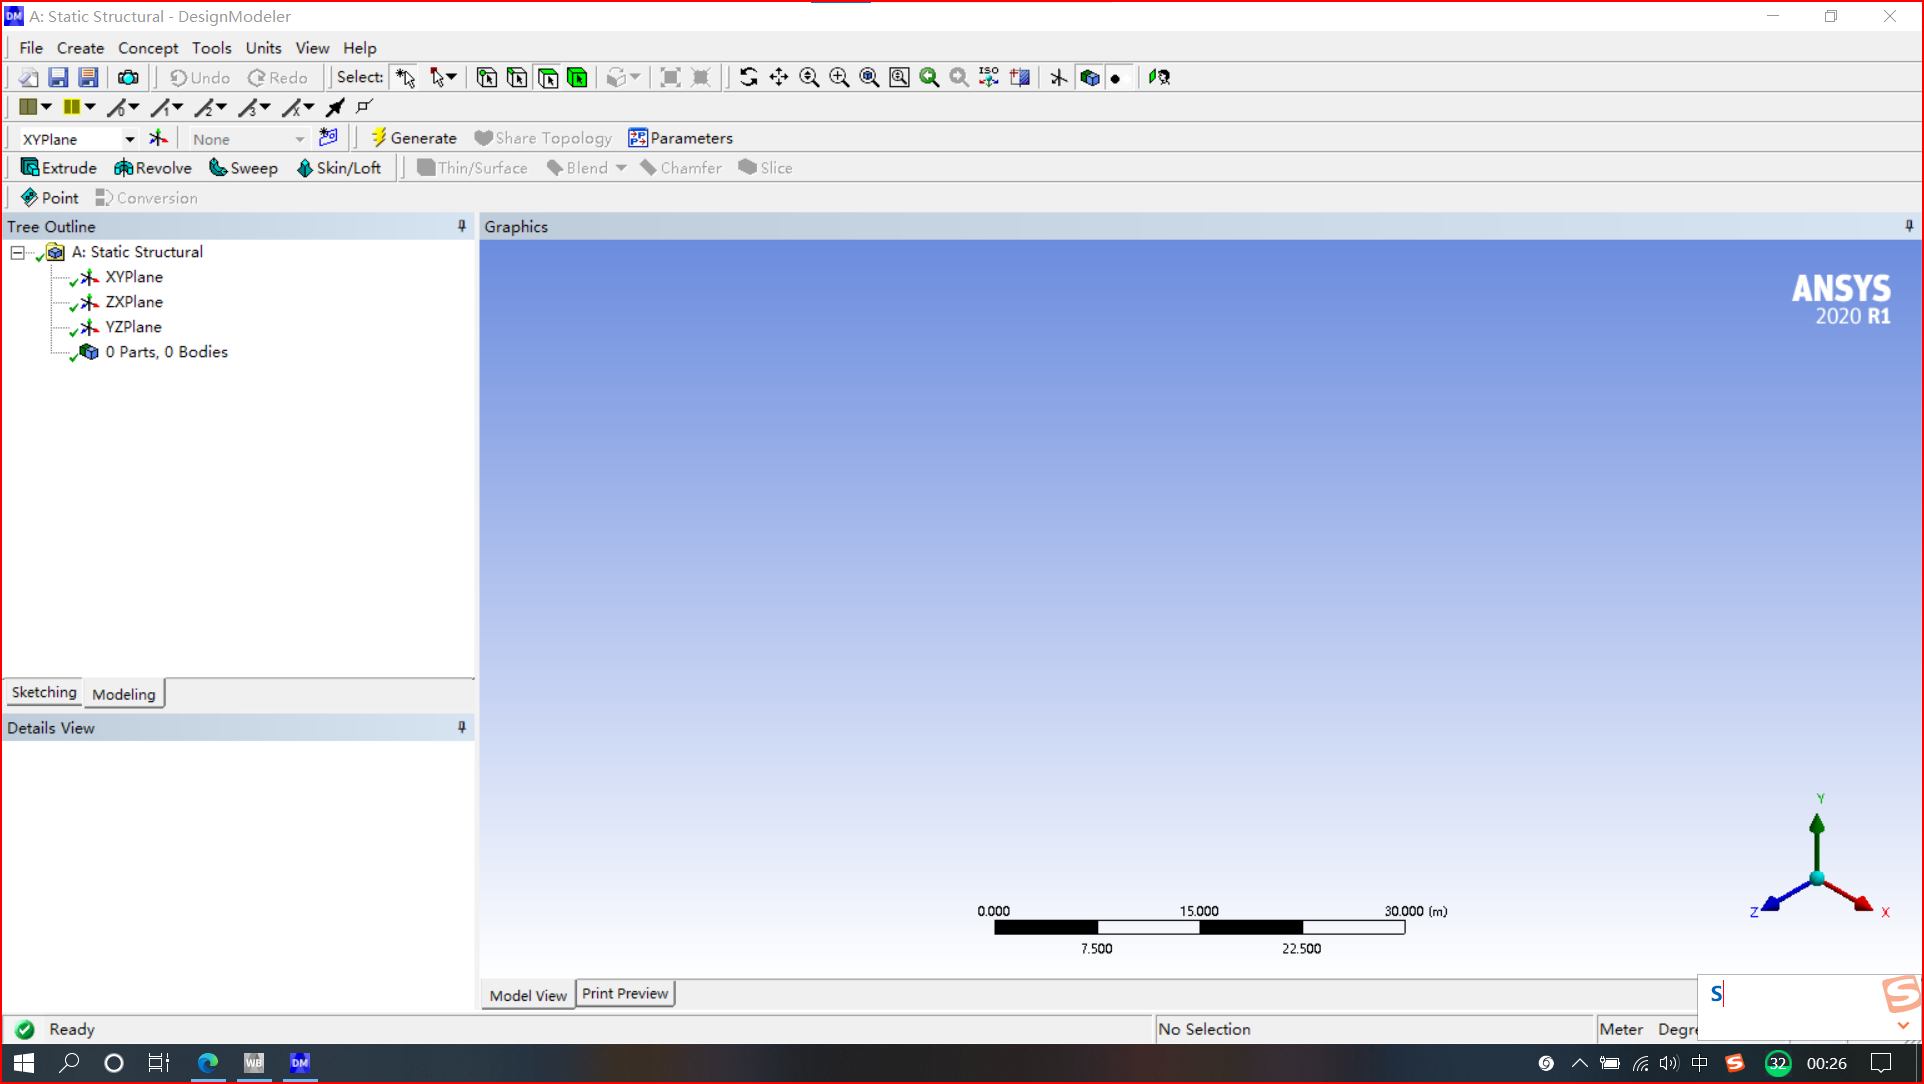Toggle the Faces selection filter

pos(548,77)
